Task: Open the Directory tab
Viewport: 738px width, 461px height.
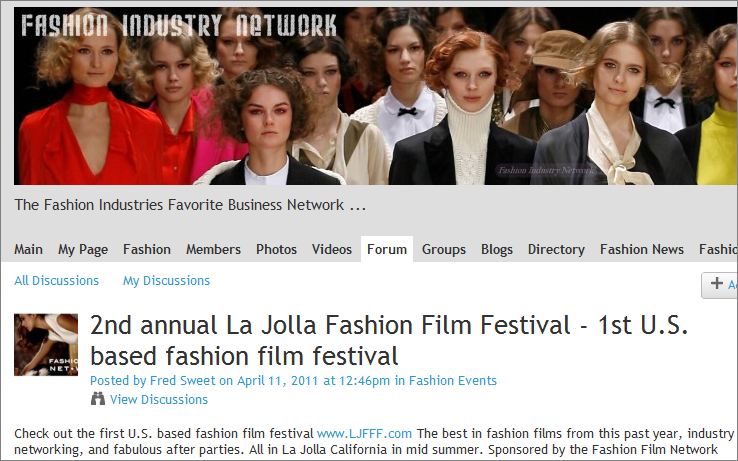Action: [556, 249]
